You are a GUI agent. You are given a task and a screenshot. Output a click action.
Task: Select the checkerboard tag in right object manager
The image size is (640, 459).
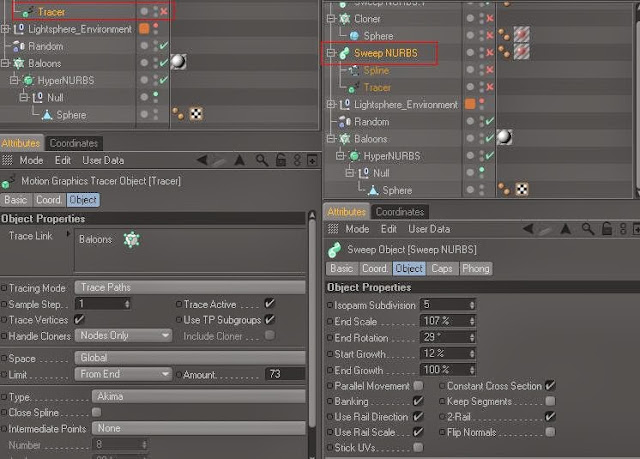click(522, 189)
